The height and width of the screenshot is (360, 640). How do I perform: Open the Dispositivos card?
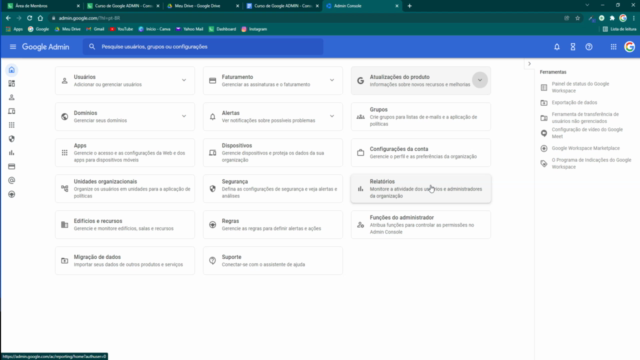tap(273, 153)
